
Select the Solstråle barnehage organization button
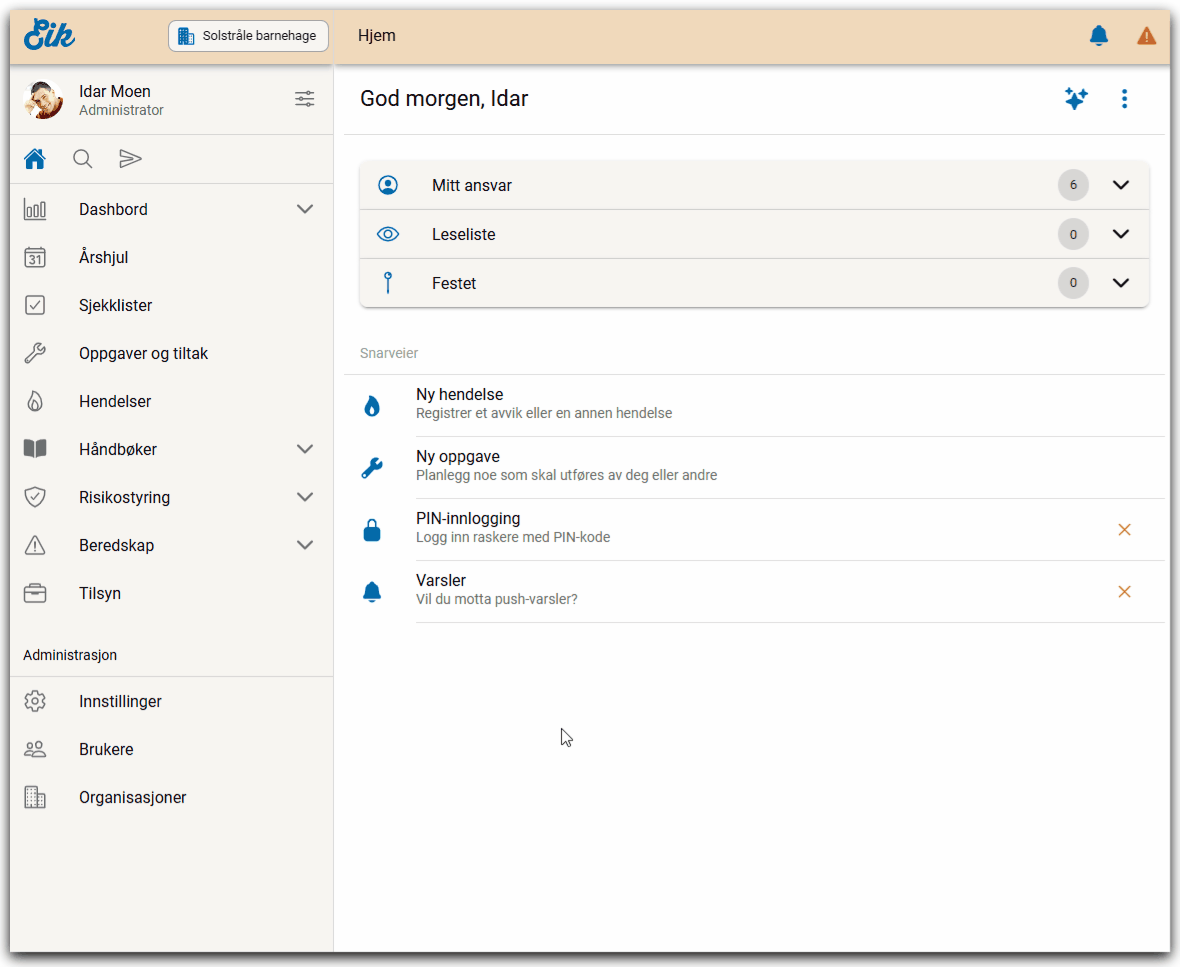point(248,36)
